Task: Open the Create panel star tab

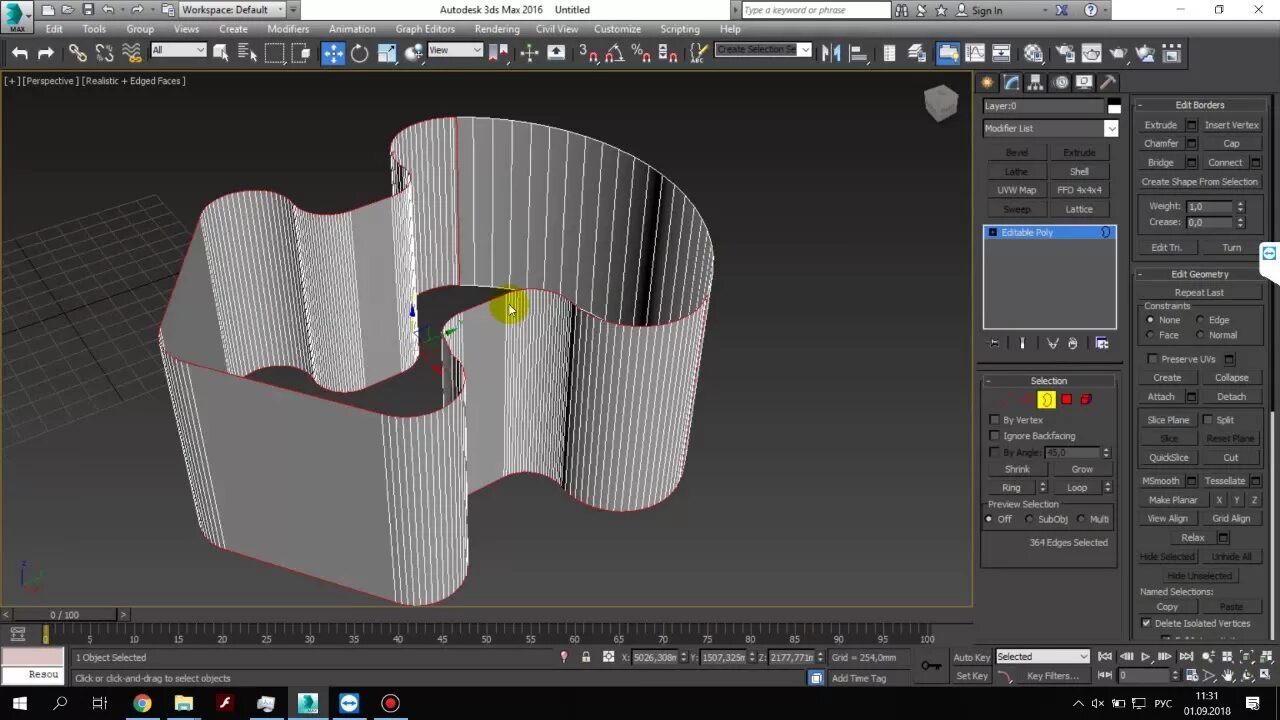Action: pyautogui.click(x=988, y=83)
